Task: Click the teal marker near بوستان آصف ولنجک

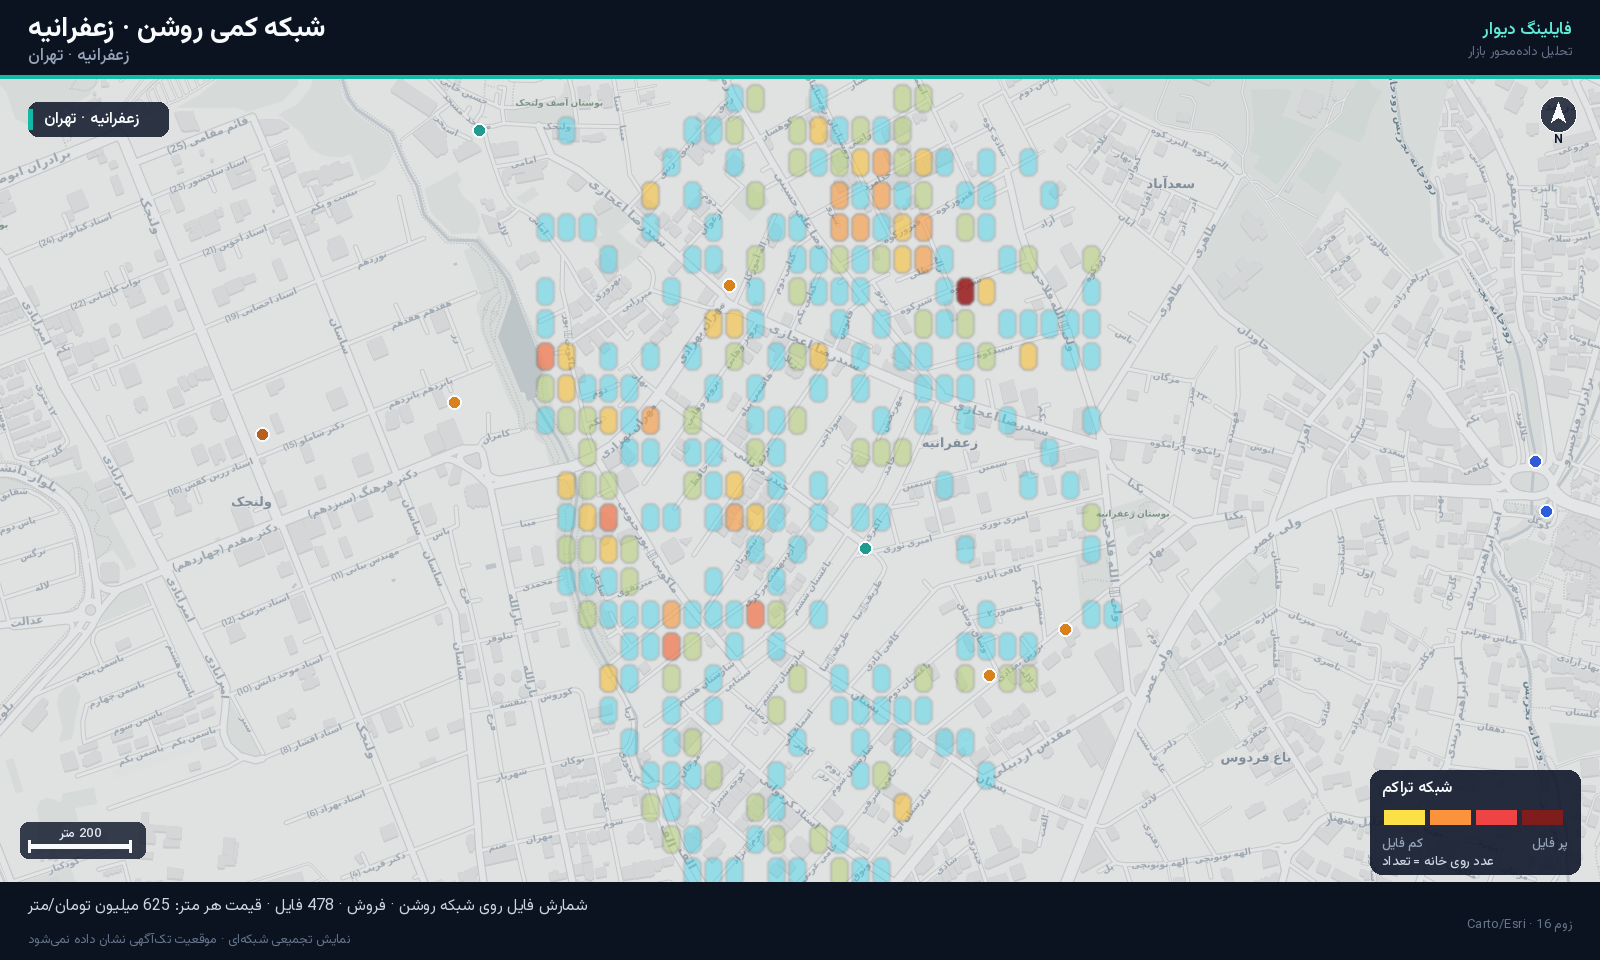Action: point(479,130)
